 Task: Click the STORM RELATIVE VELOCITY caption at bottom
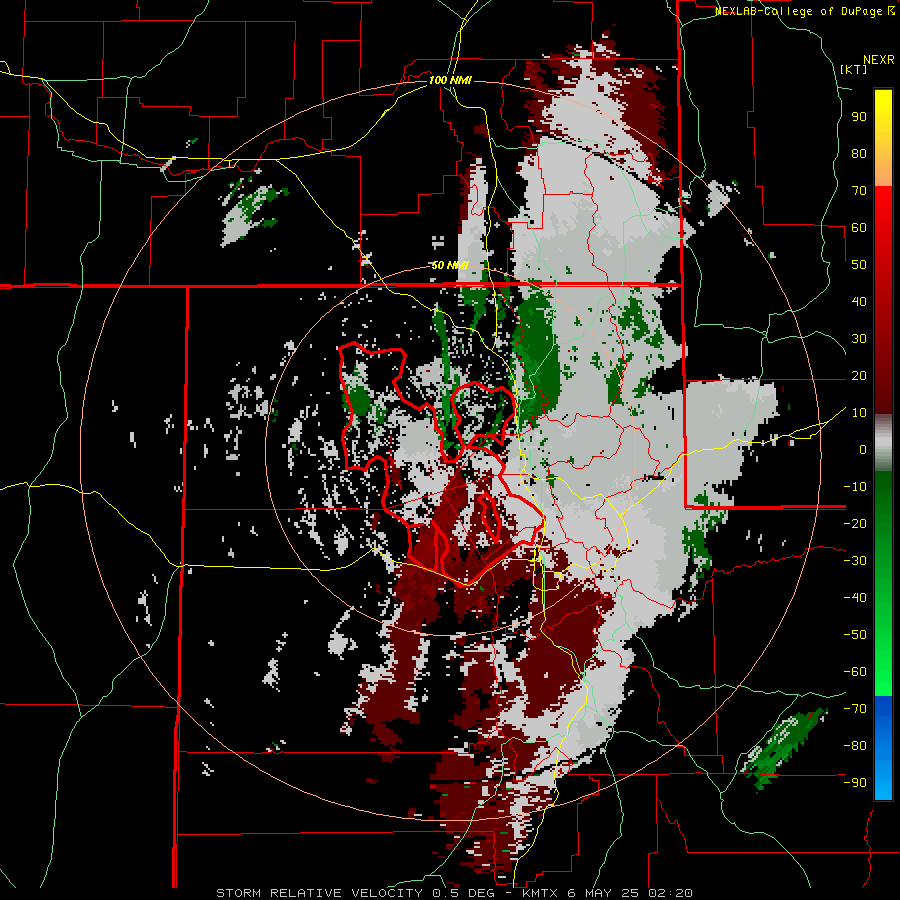[454, 893]
